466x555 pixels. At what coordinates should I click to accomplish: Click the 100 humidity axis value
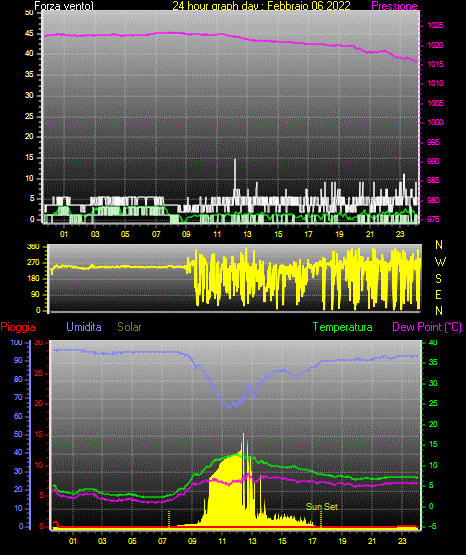click(x=16, y=342)
